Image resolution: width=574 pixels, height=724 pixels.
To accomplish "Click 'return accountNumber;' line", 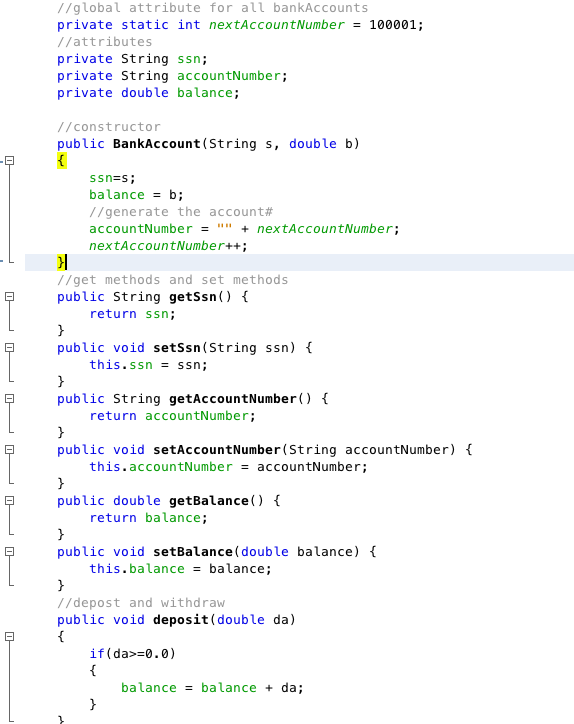I will click(x=172, y=416).
